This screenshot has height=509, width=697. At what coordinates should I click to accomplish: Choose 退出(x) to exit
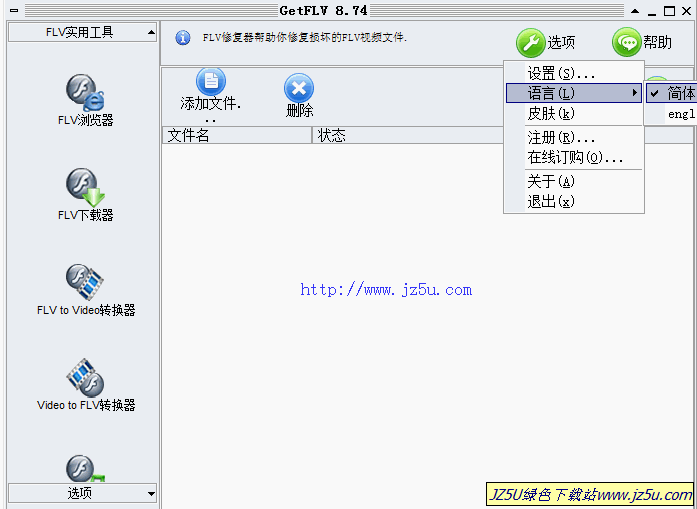(574, 201)
